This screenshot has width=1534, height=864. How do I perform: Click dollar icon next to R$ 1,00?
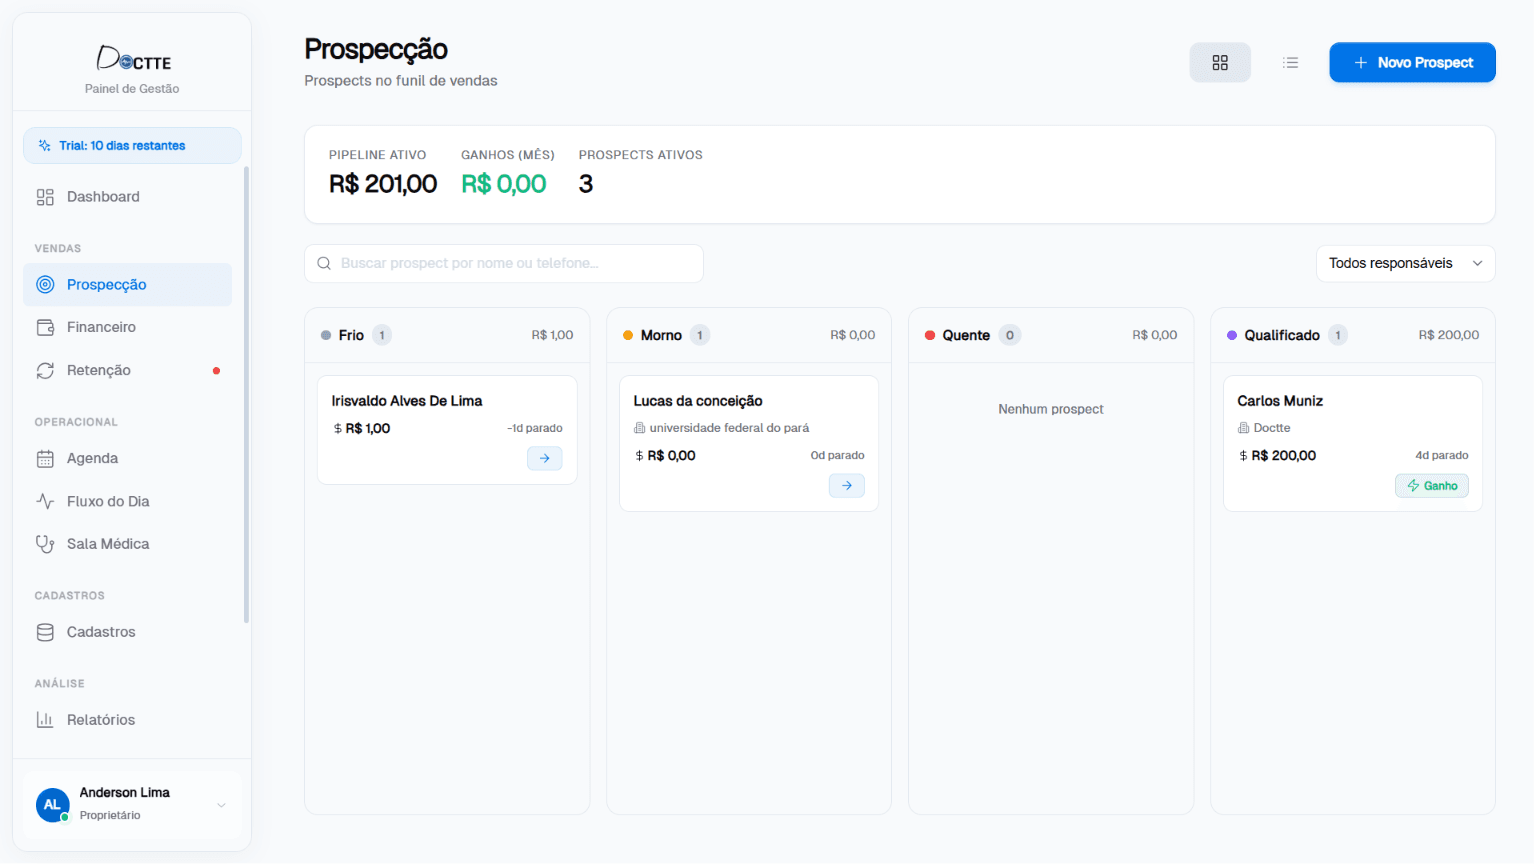coord(337,429)
